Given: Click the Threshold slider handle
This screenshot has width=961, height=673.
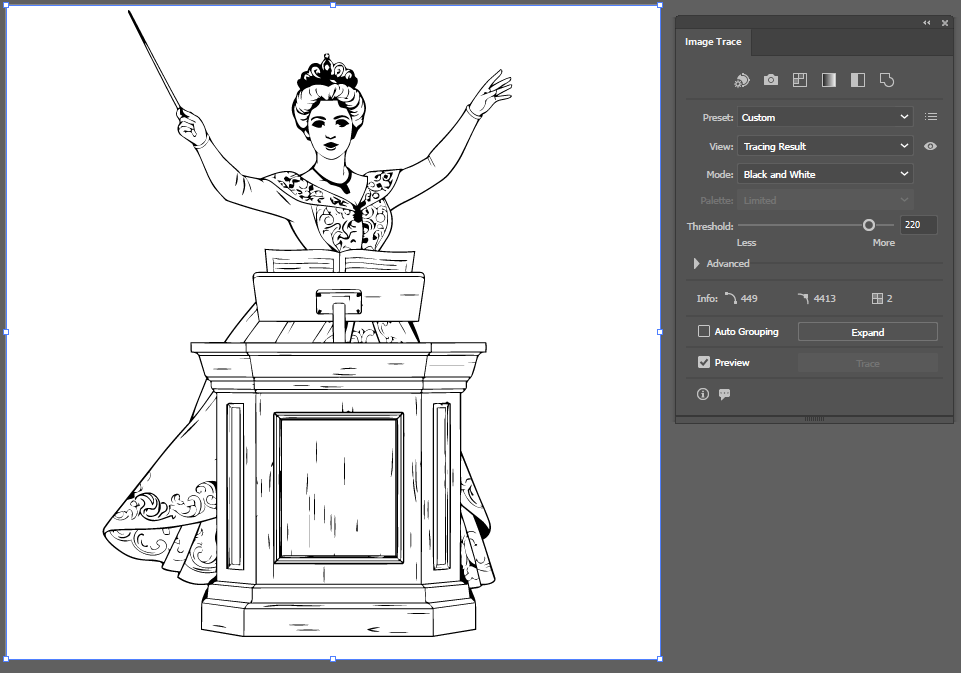Looking at the screenshot, I should (868, 226).
